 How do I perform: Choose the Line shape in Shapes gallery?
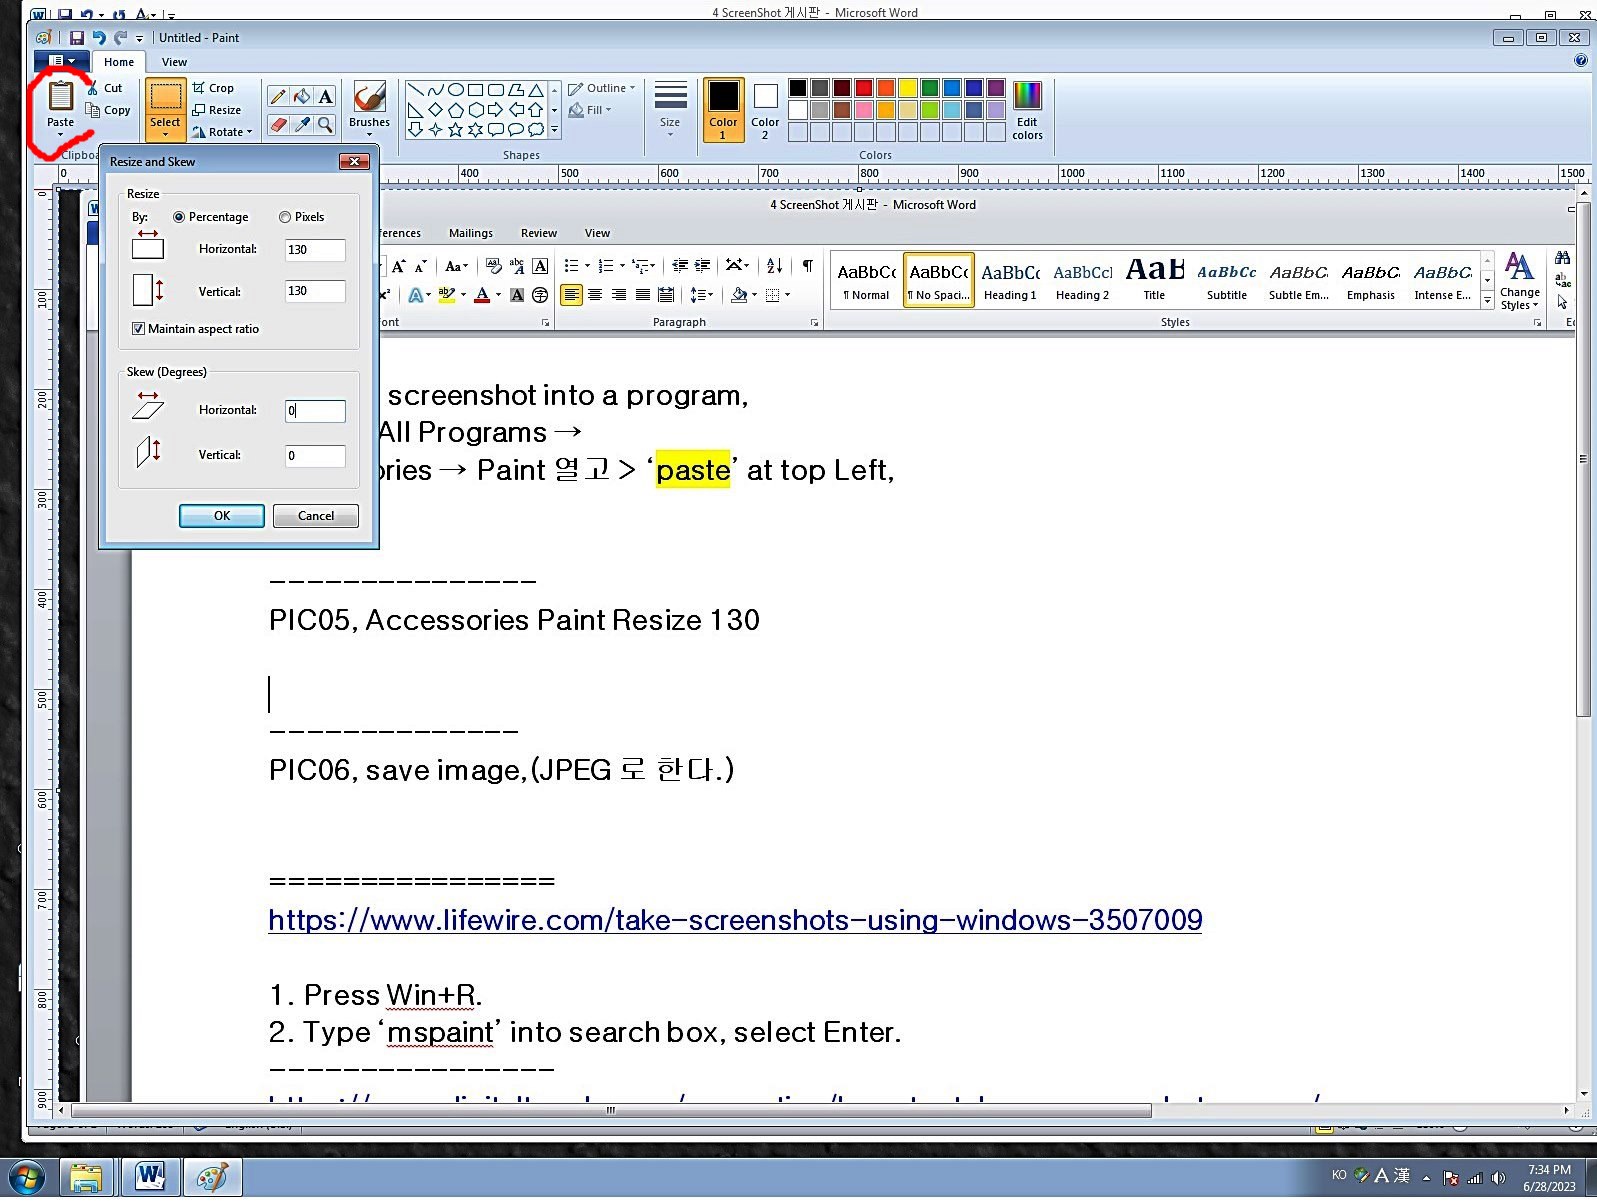[415, 90]
